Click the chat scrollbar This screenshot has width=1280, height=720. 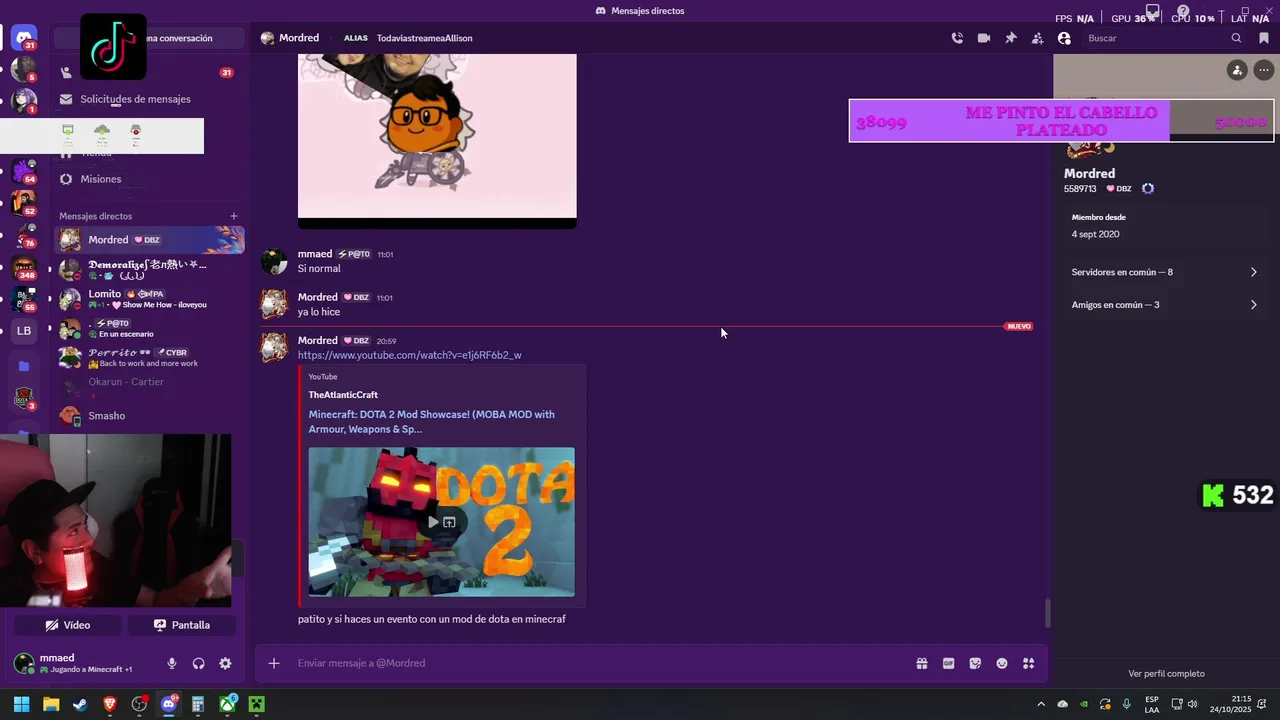tap(1048, 613)
